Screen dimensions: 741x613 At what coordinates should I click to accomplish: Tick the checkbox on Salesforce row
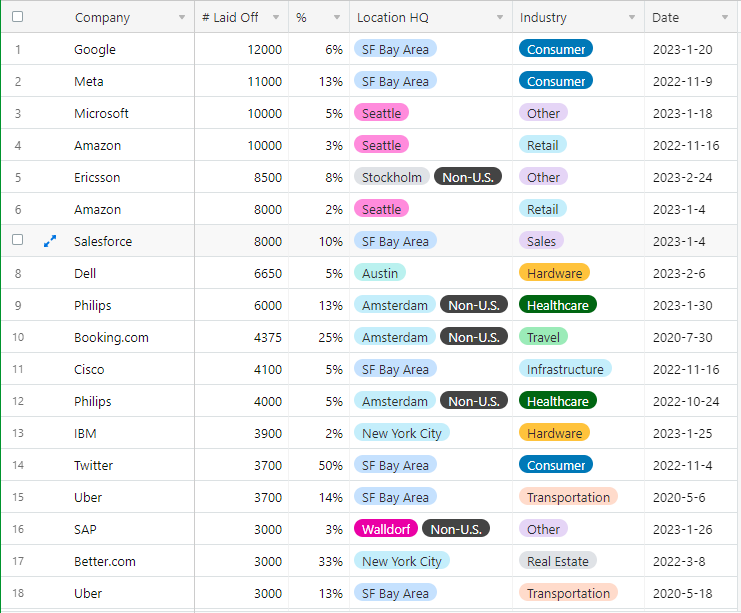point(17,240)
